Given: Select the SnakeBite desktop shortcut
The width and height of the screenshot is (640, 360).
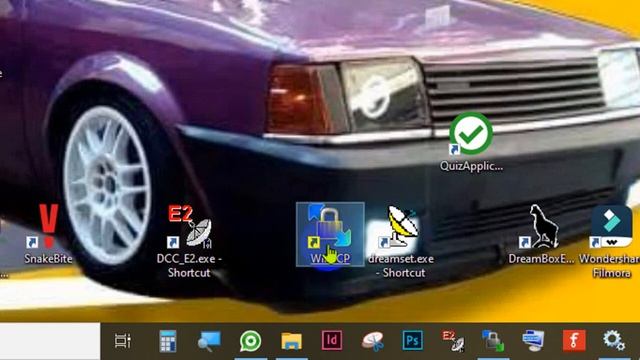Looking at the screenshot, I should (x=48, y=234).
